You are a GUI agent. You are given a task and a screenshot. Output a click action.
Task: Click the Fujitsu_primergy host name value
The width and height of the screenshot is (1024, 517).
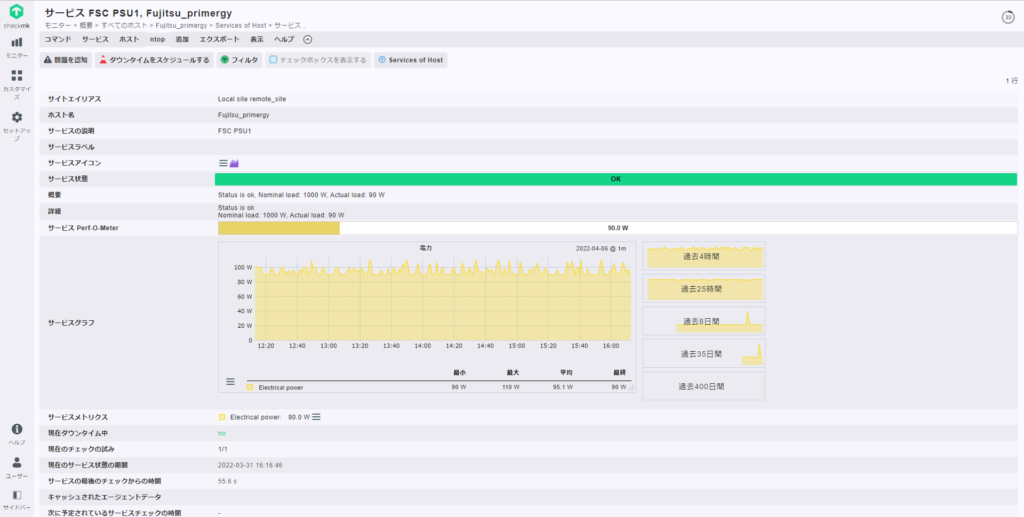pyautogui.click(x=244, y=115)
